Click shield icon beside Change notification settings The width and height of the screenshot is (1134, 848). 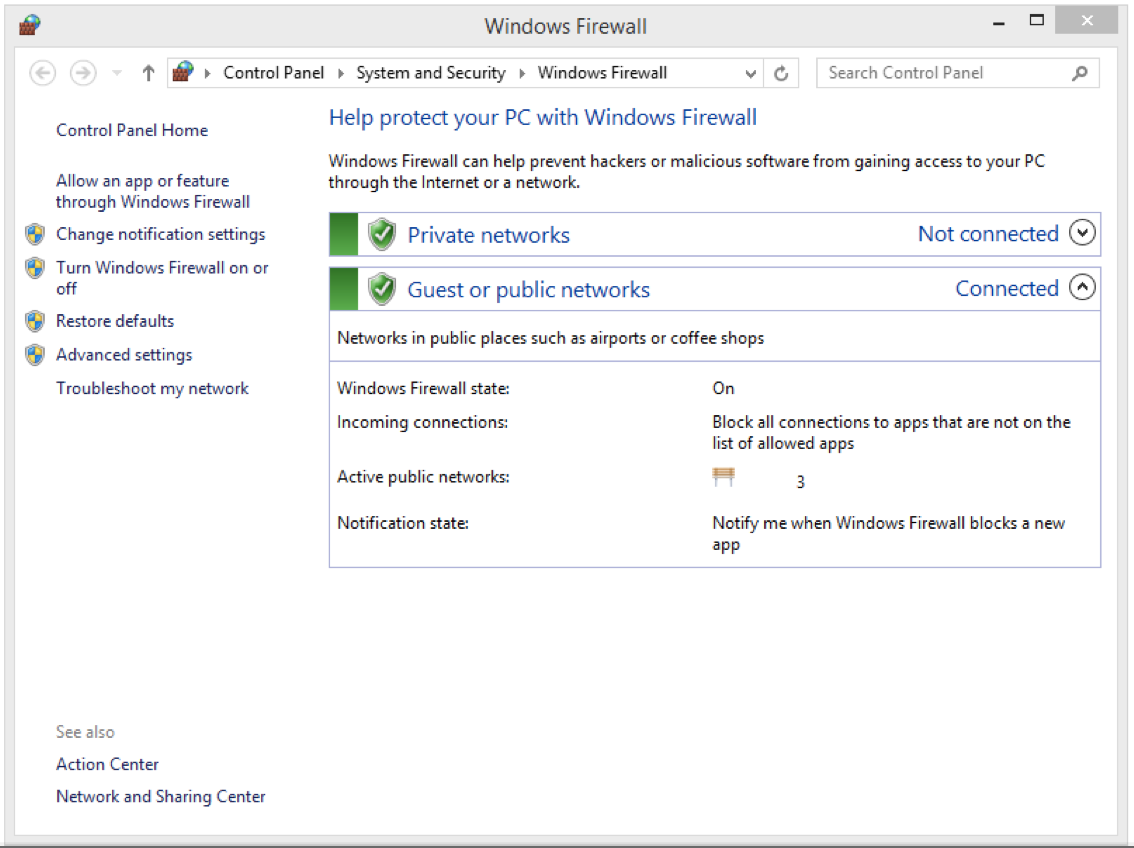coord(35,234)
